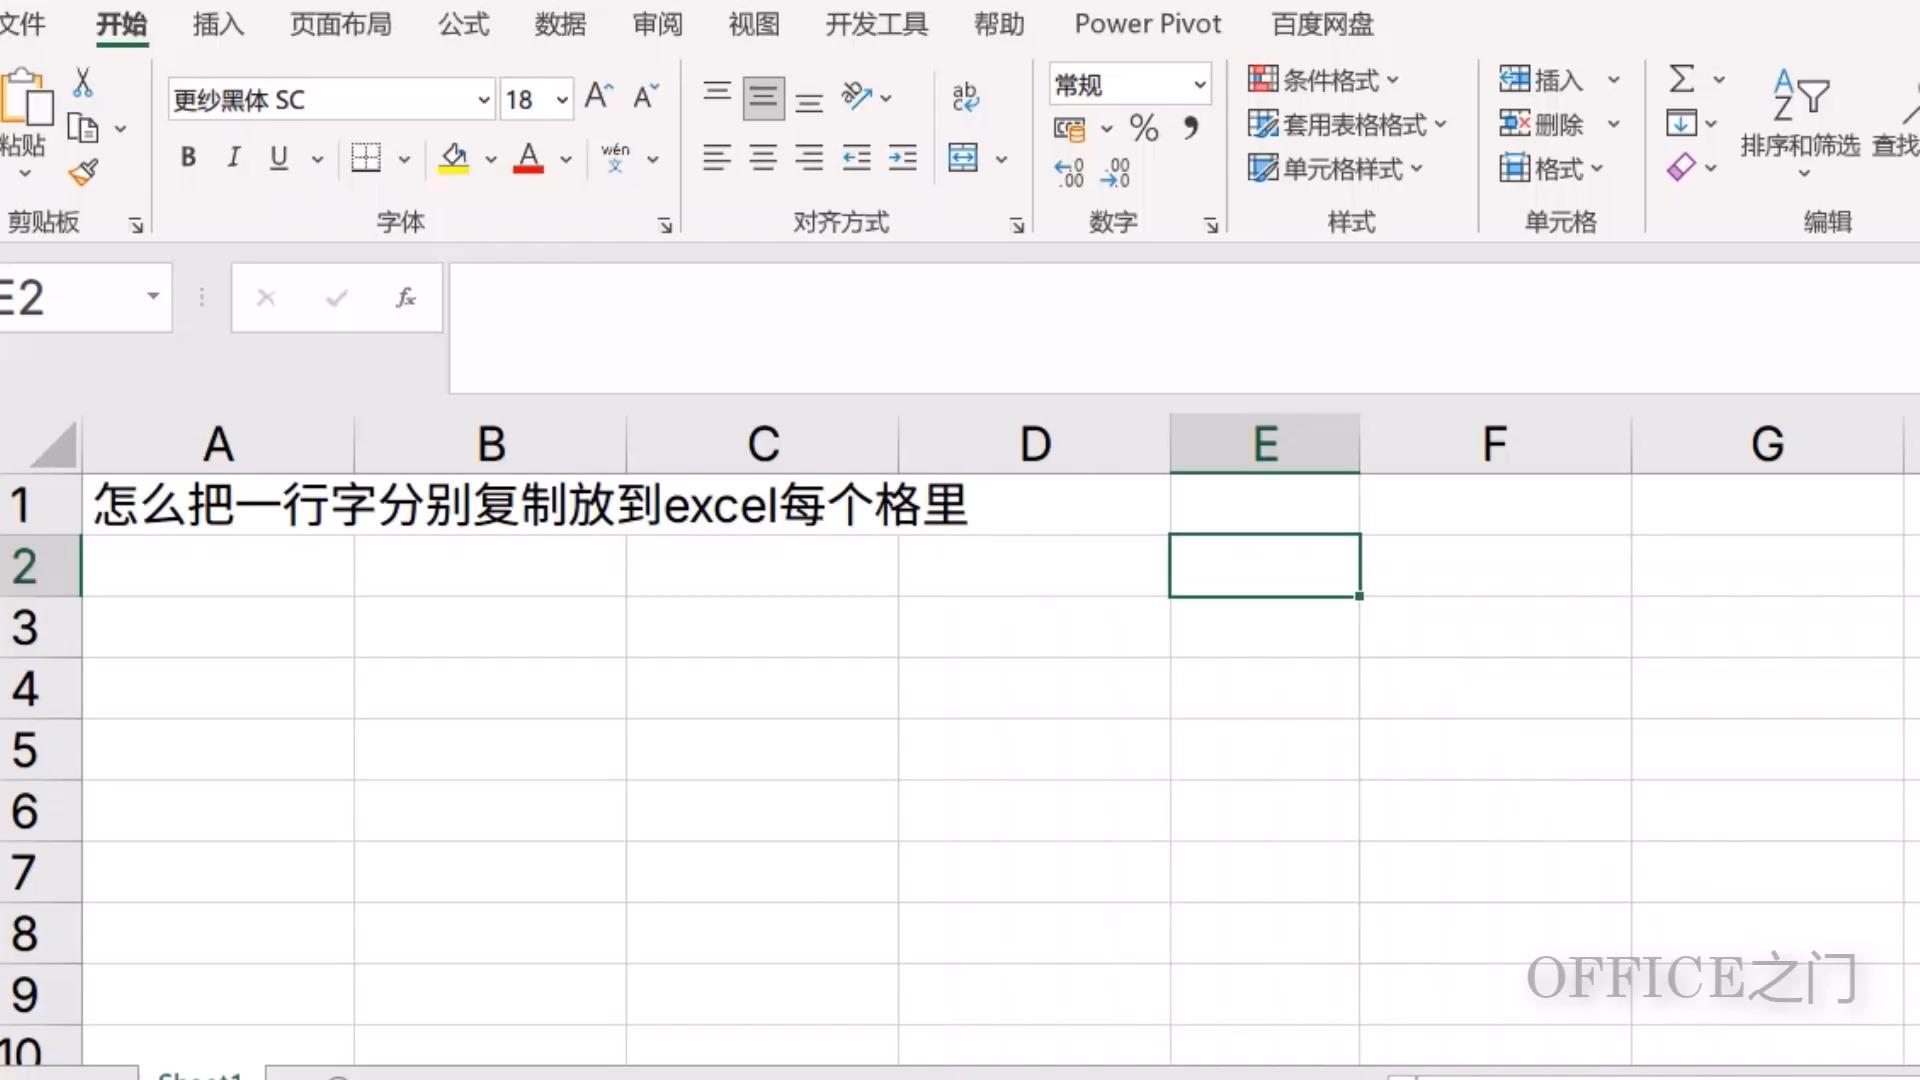Click the Wrap Text icon

[x=965, y=97]
